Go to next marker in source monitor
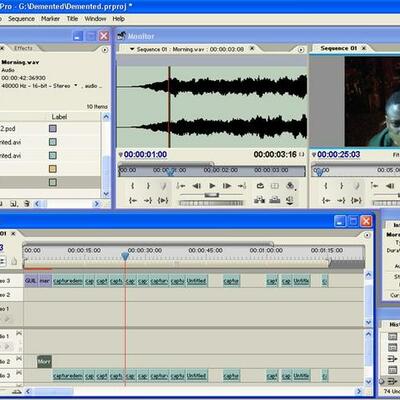400x400 pixels. click(242, 186)
